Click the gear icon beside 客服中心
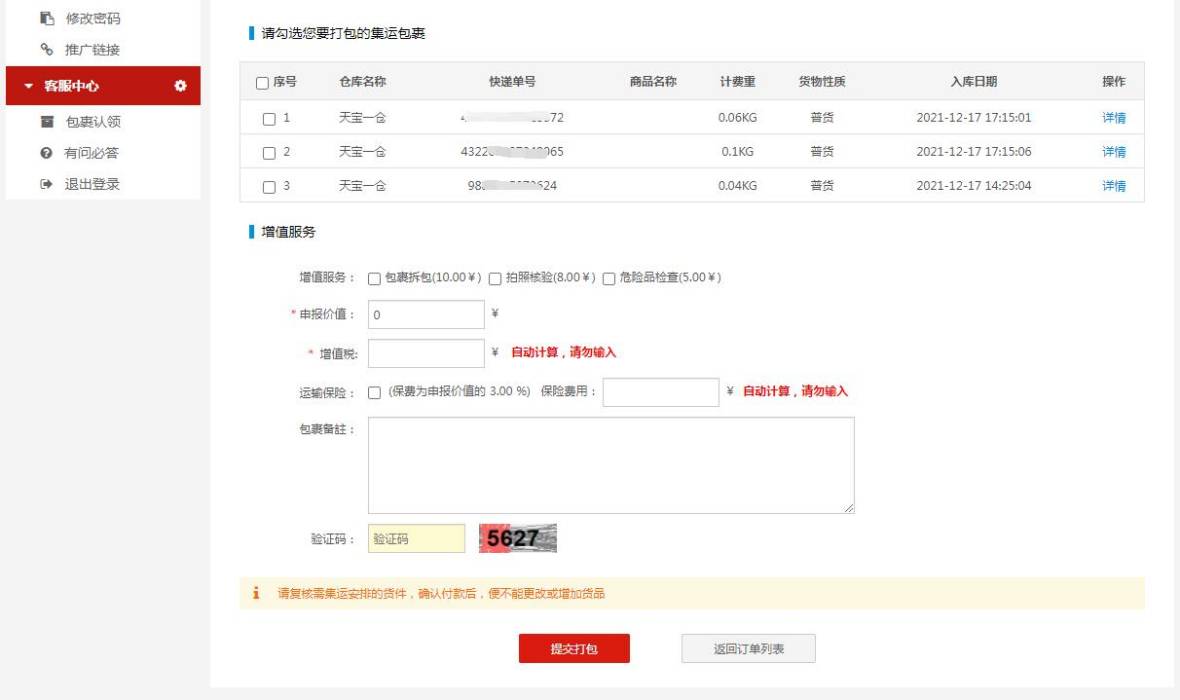1180x700 pixels. click(x=181, y=86)
